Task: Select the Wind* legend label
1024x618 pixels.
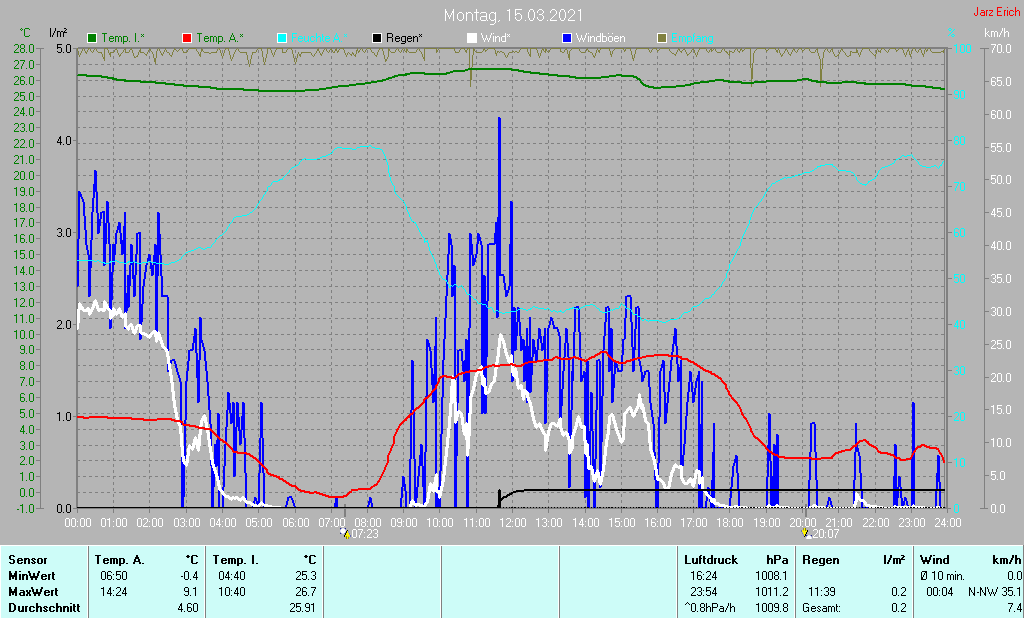Action: pos(496,39)
